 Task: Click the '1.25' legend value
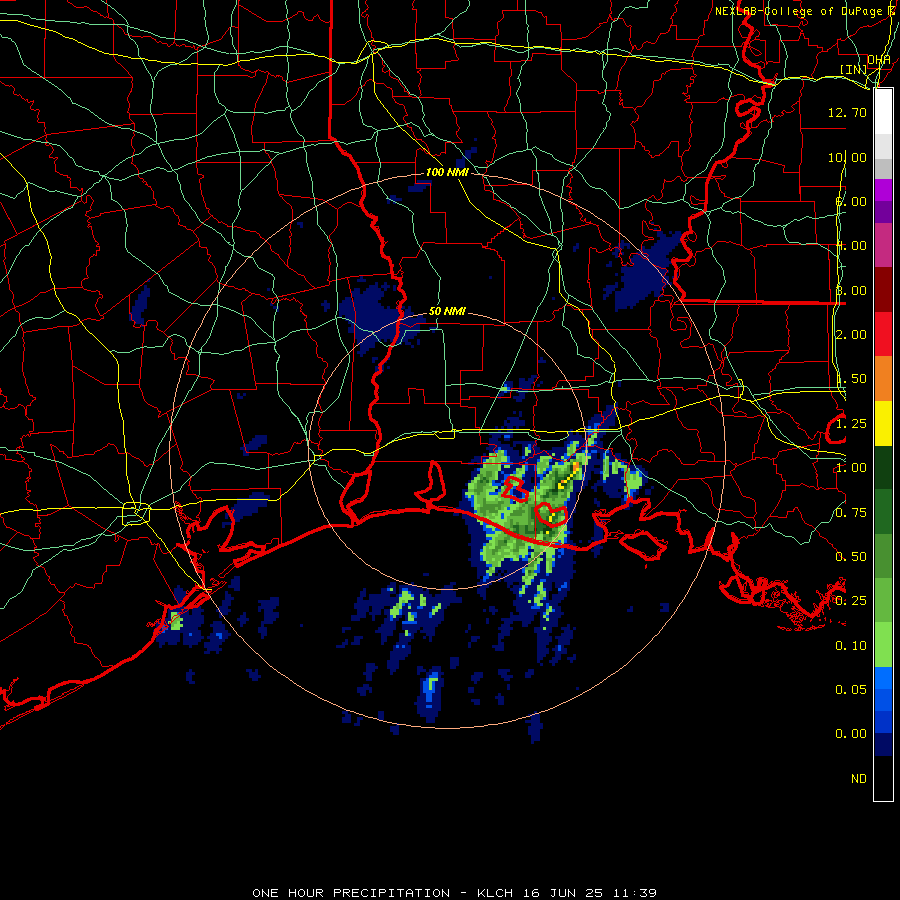pos(851,424)
